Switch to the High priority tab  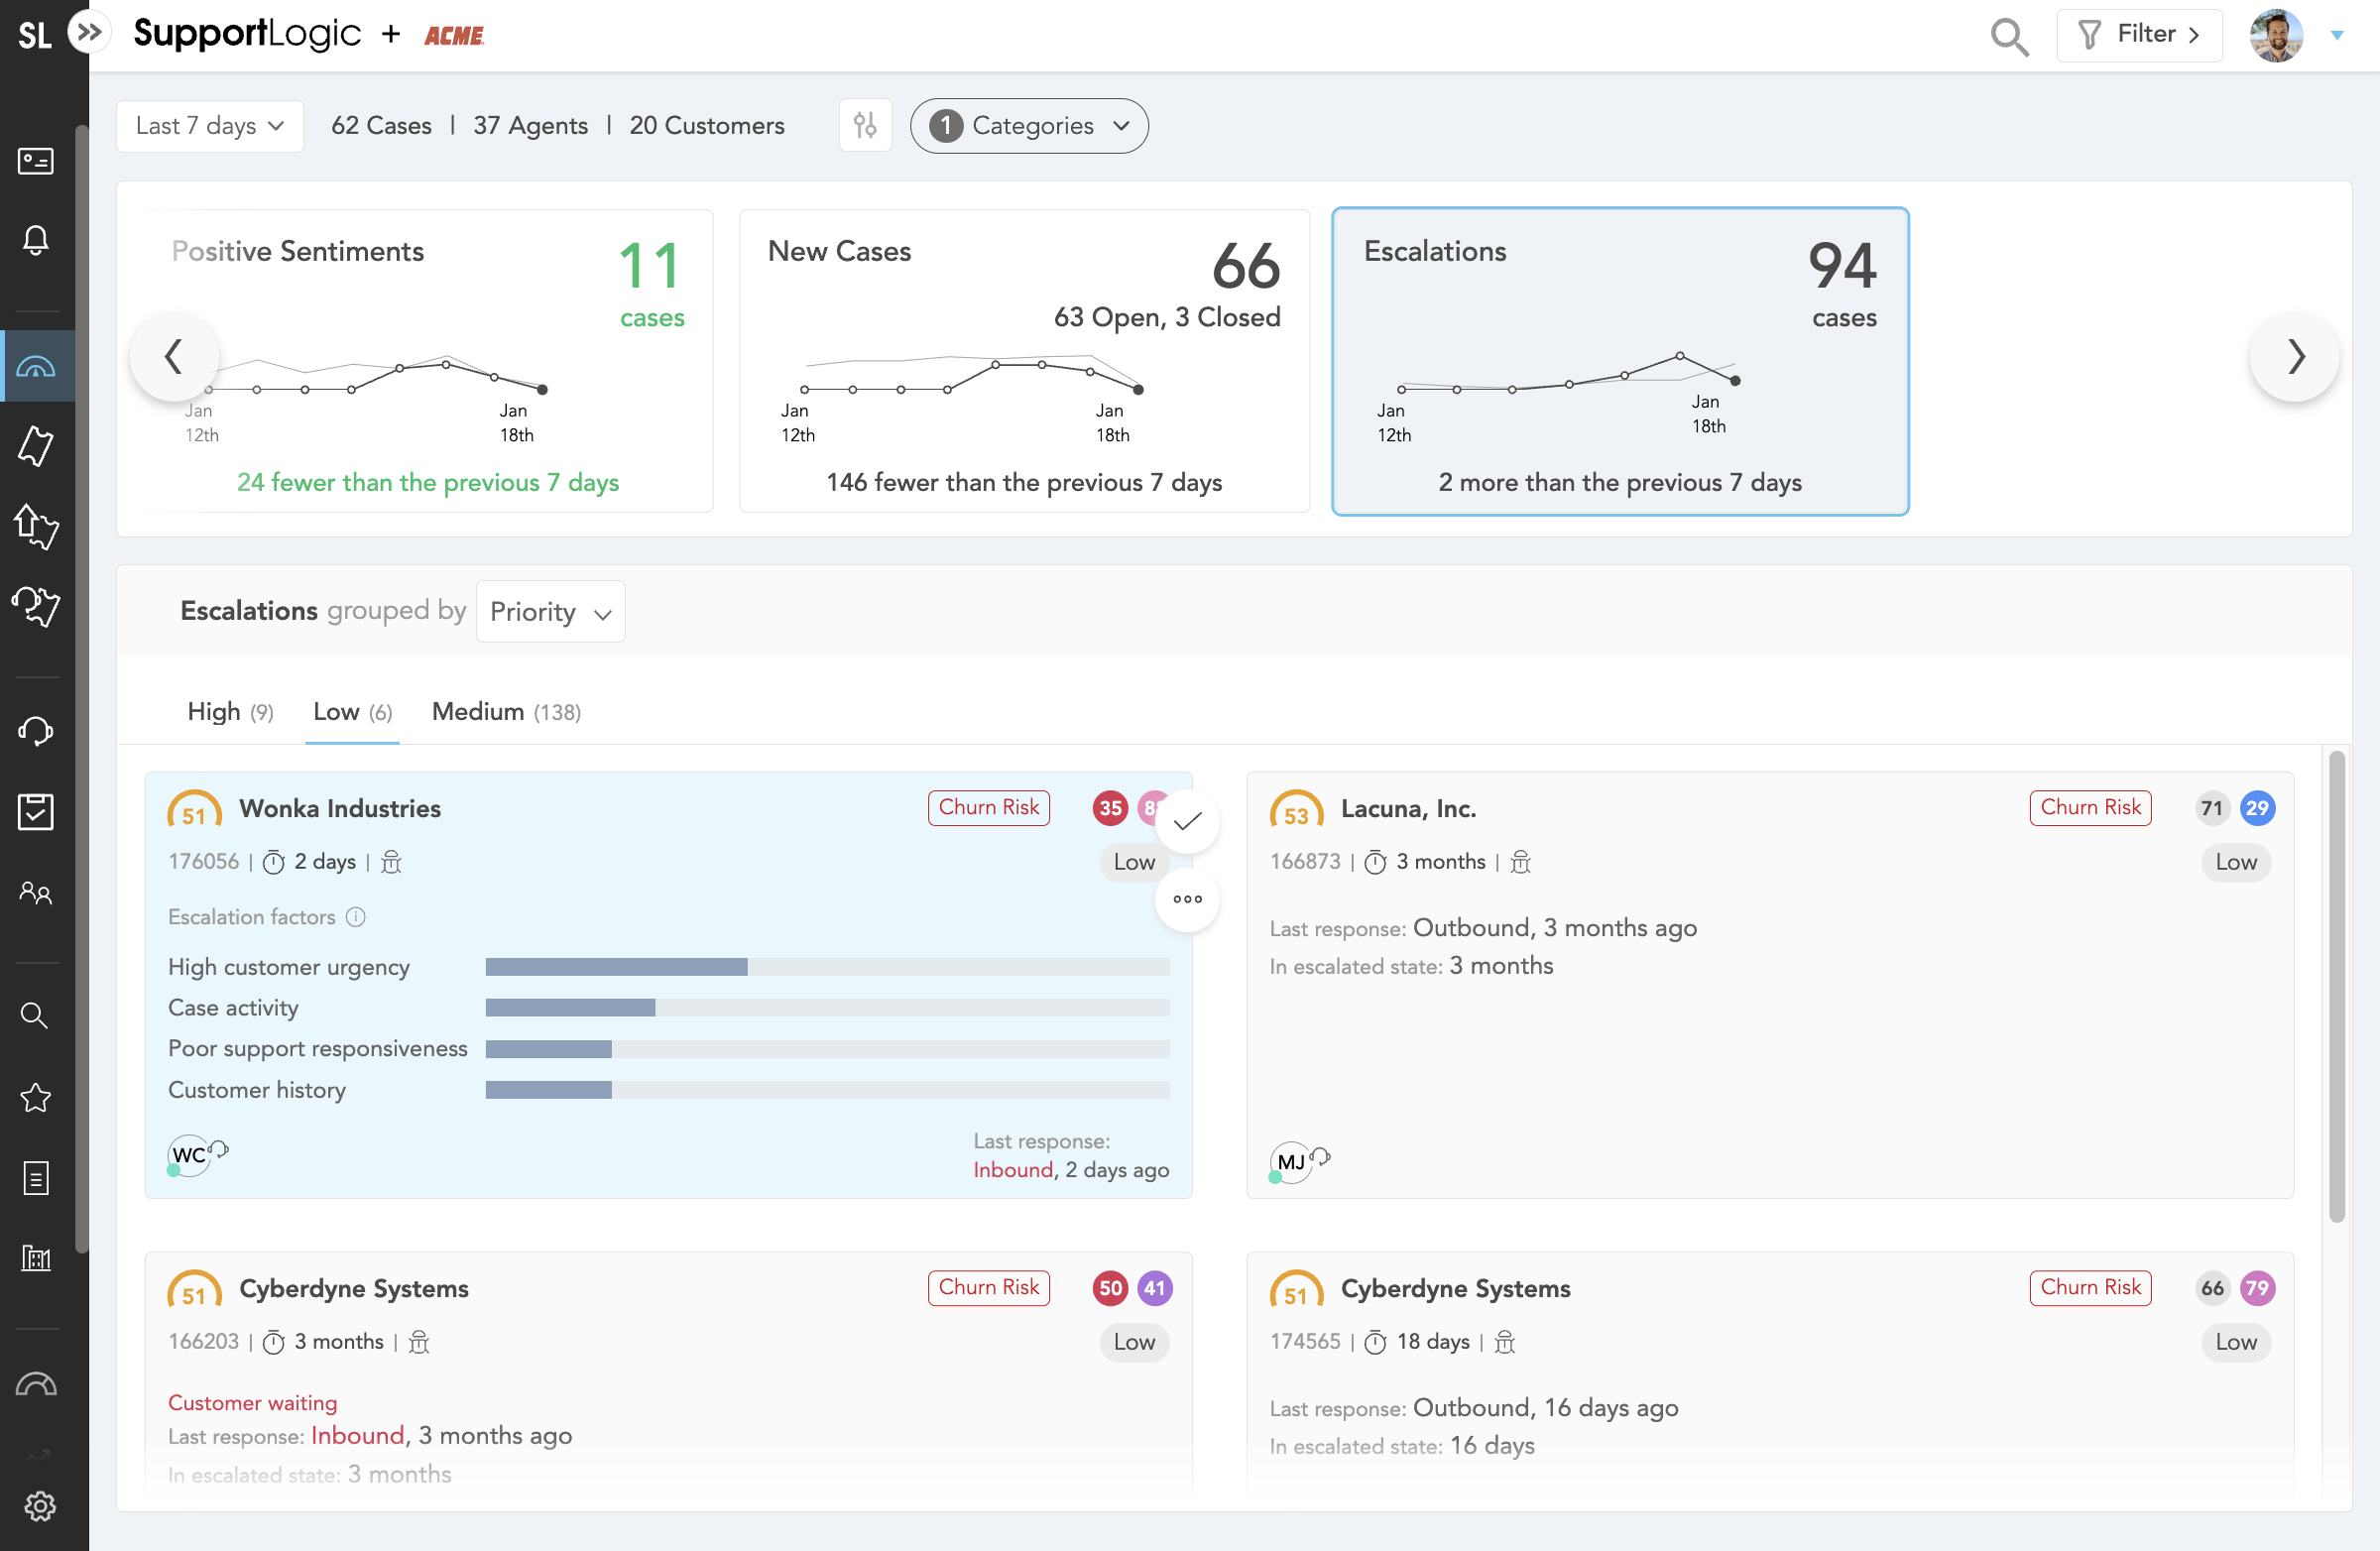click(230, 711)
